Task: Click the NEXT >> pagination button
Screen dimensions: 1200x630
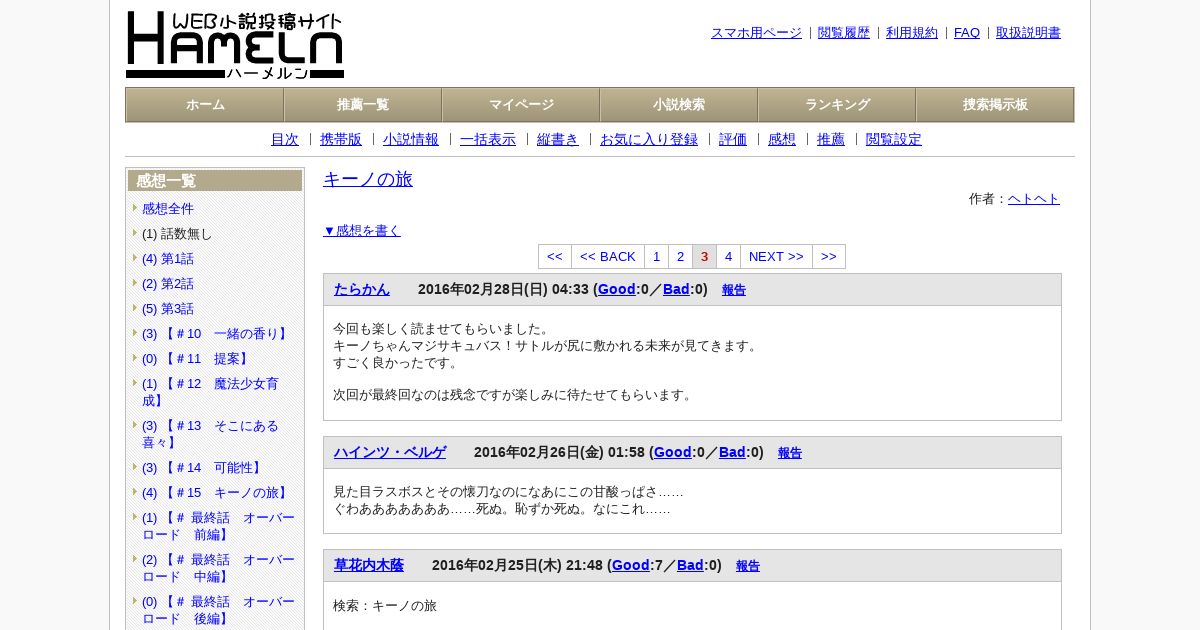Action: [776, 257]
